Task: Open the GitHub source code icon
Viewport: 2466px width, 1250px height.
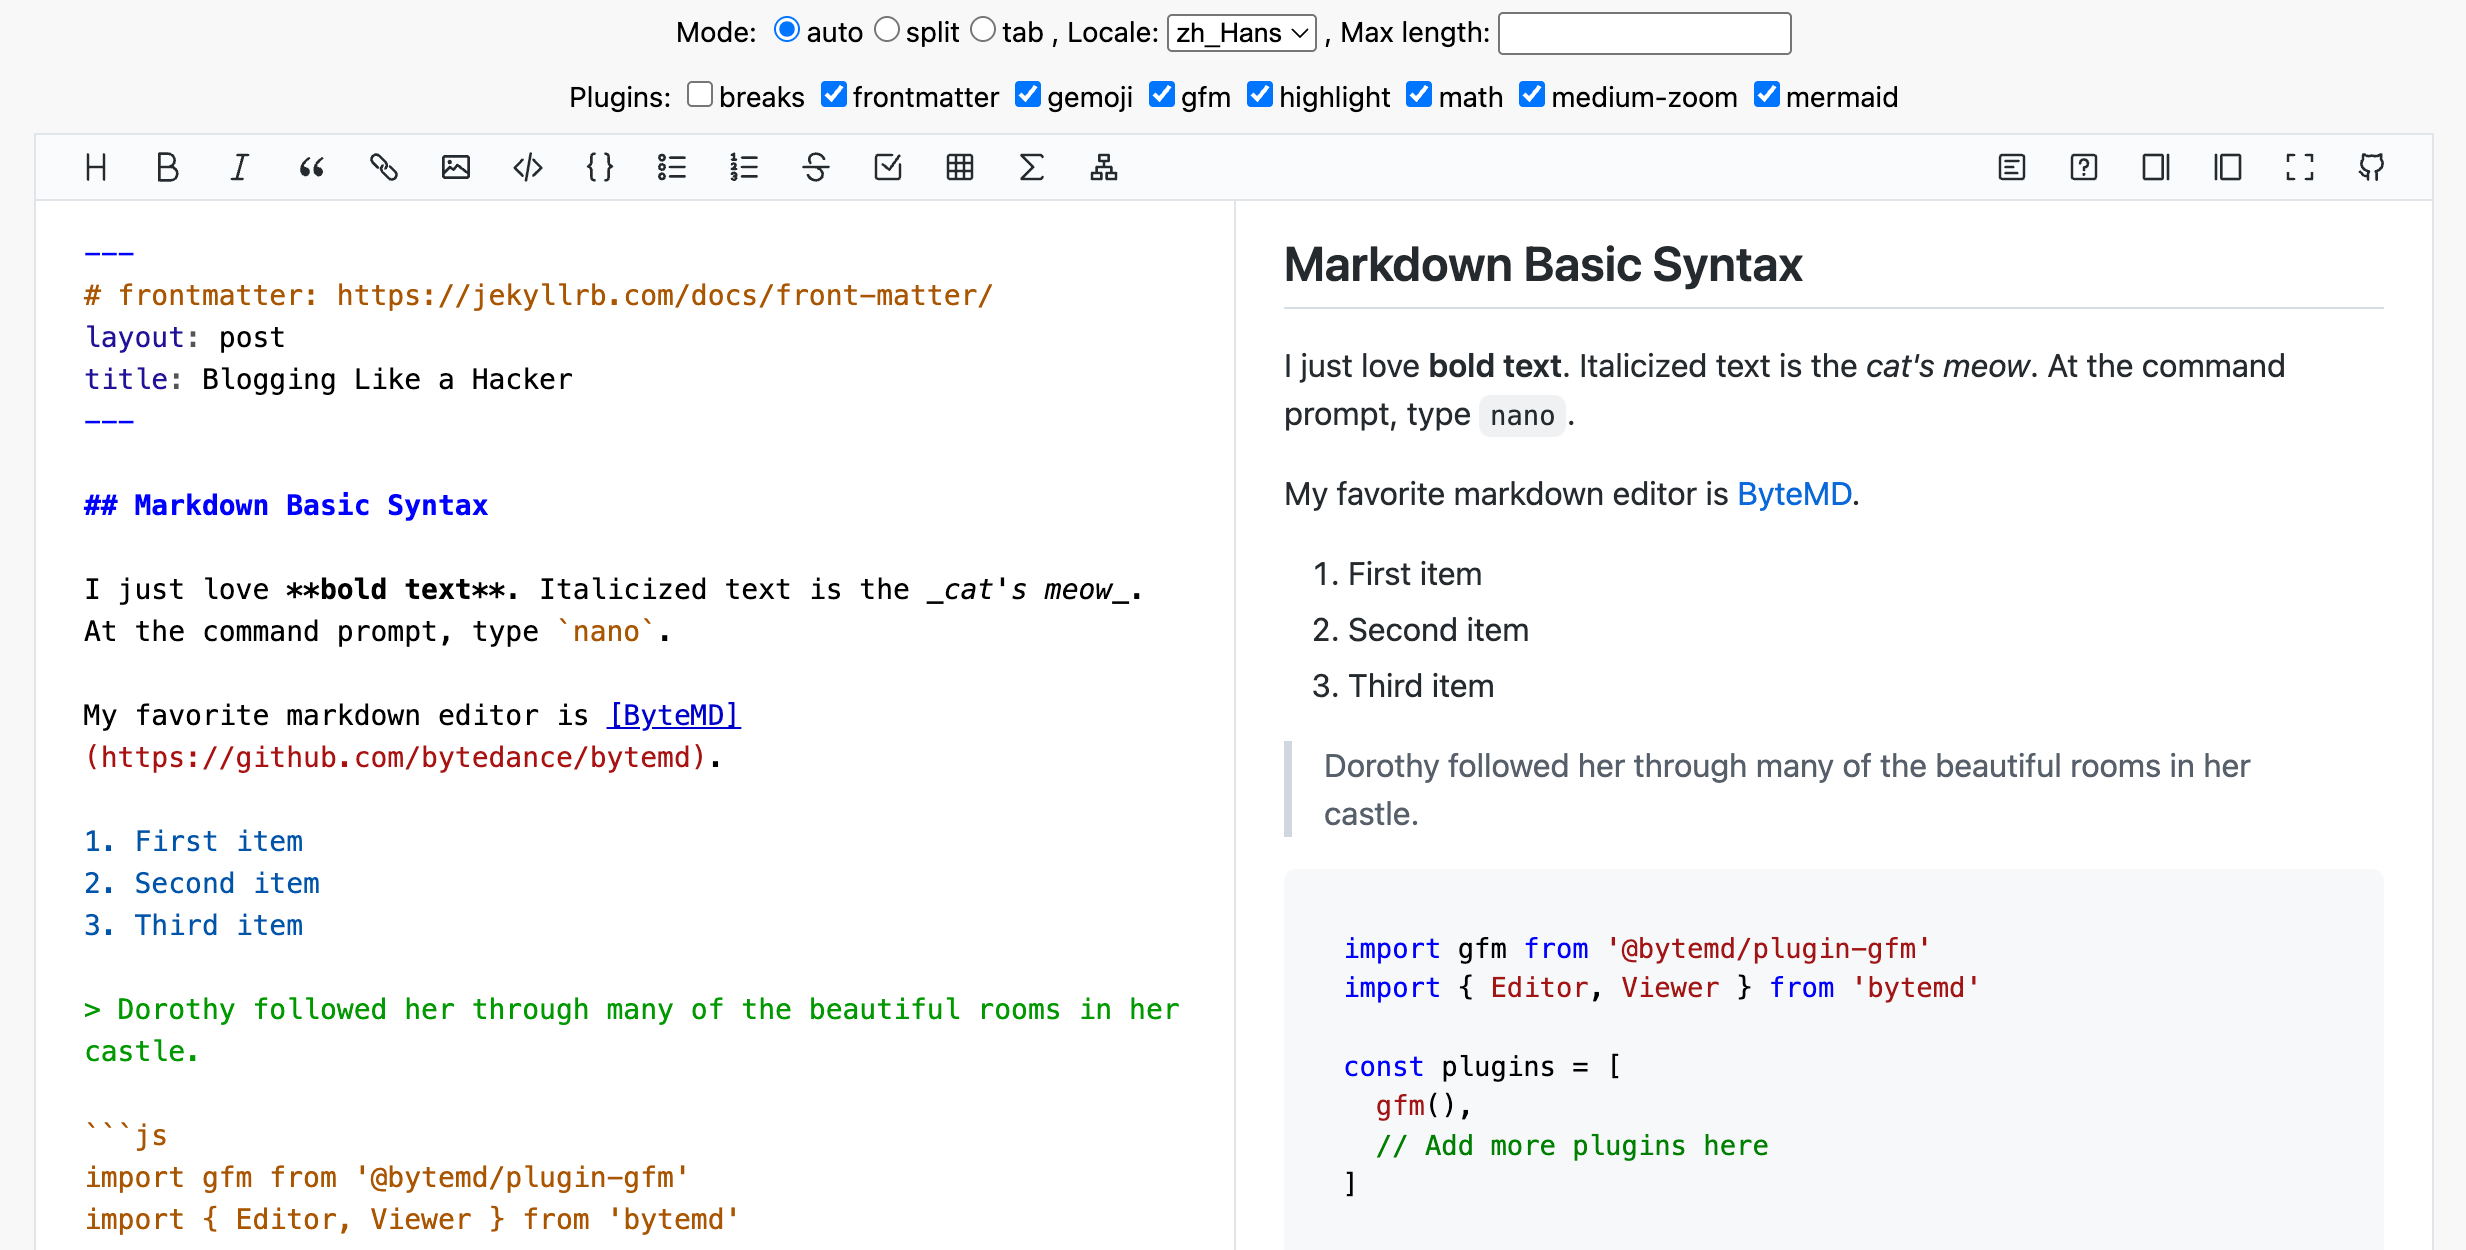Action: click(x=2372, y=167)
